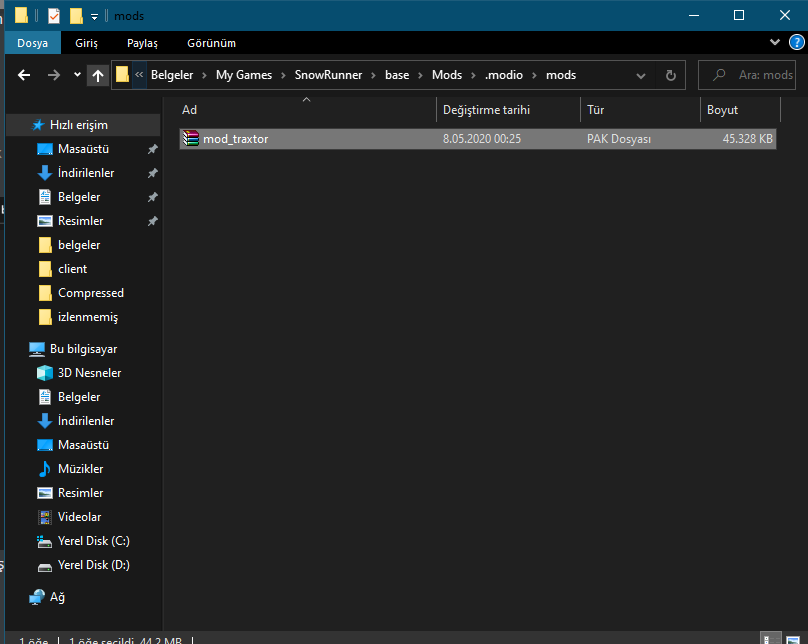The height and width of the screenshot is (644, 808).
Task: Refresh the mods folder view
Action: point(670,75)
